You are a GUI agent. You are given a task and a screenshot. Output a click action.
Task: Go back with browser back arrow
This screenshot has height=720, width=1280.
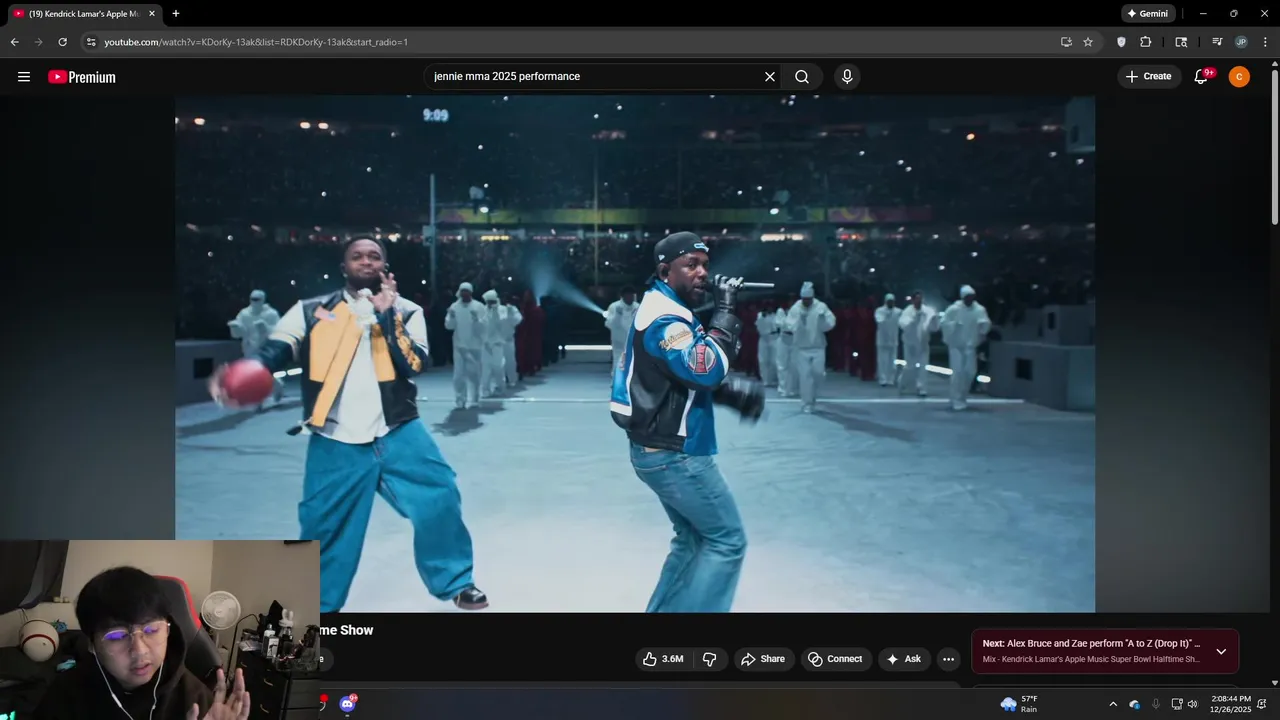pos(14,42)
